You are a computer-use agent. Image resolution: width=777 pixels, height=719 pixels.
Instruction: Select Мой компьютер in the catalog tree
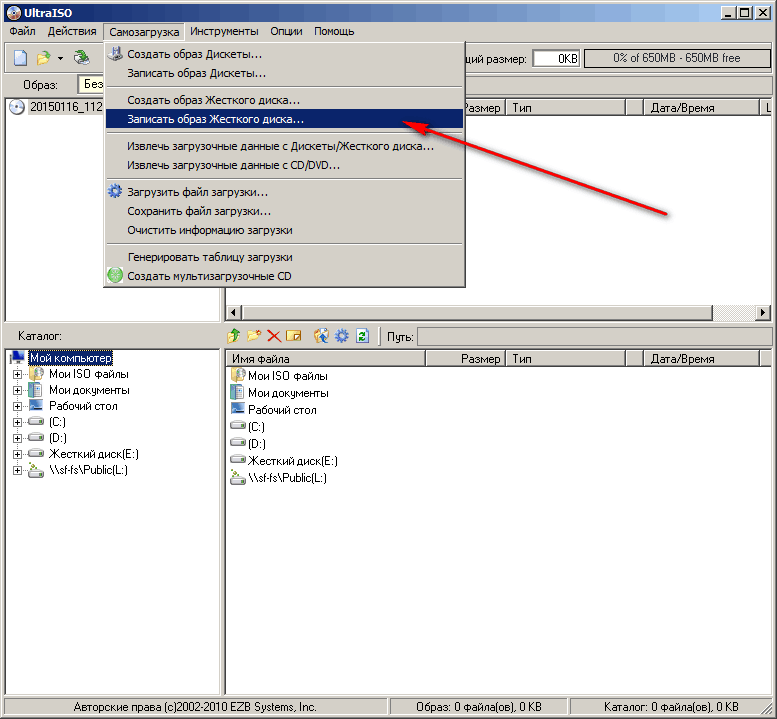coord(70,357)
